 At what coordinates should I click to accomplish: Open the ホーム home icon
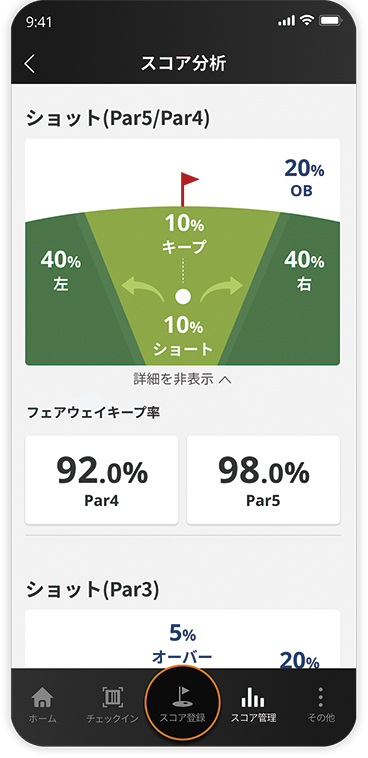tap(42, 698)
